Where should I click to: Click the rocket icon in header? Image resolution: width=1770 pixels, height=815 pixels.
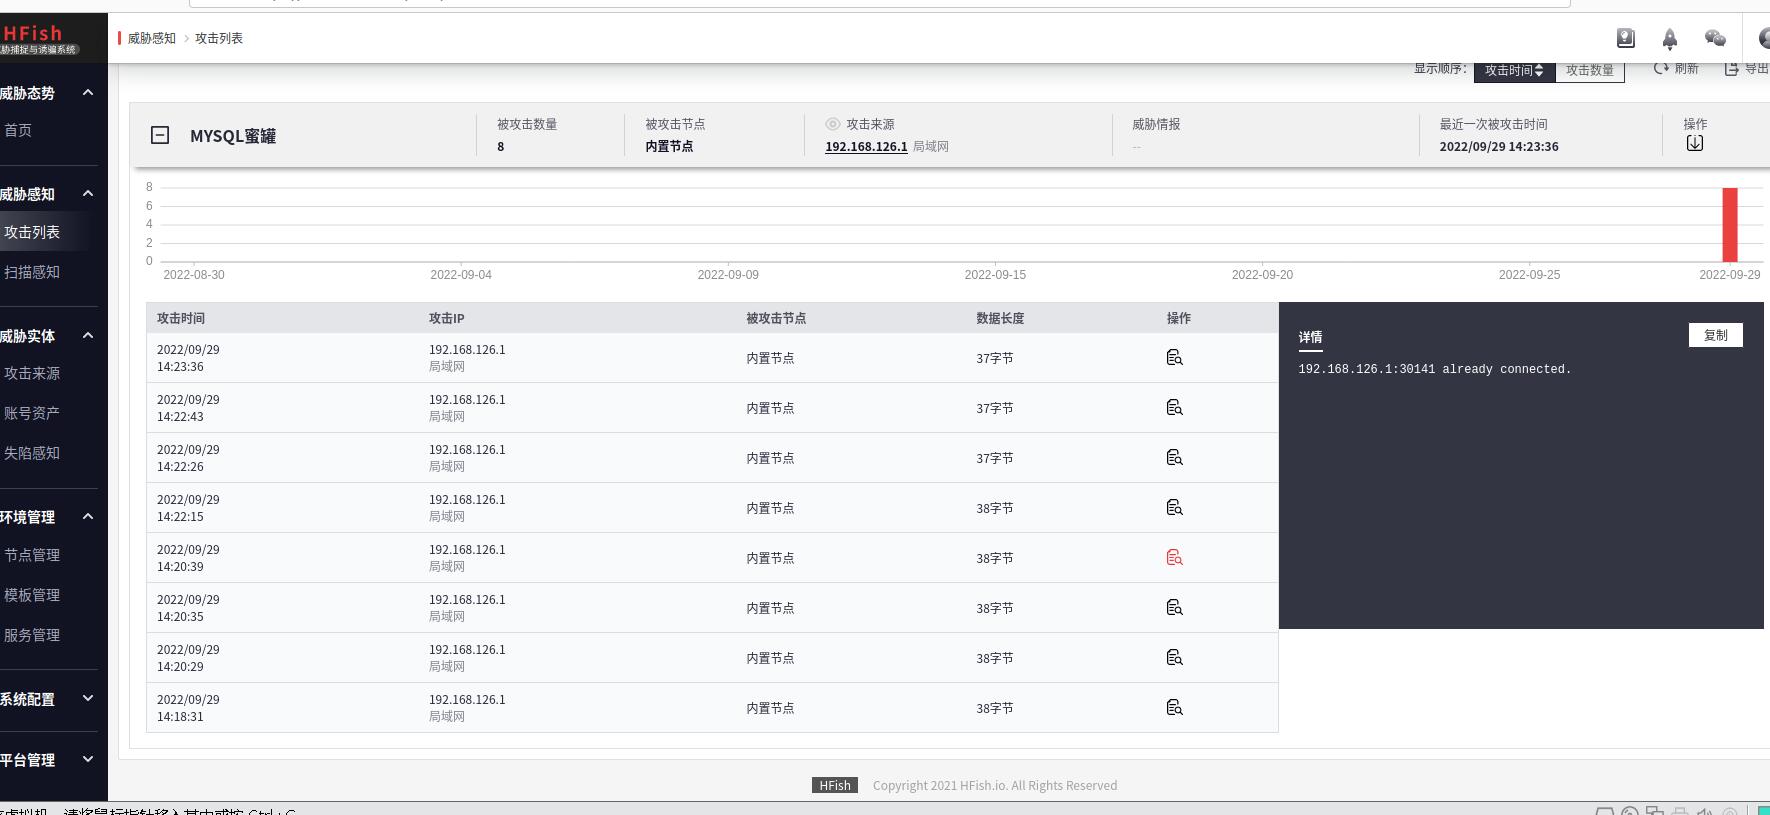pyautogui.click(x=1669, y=39)
